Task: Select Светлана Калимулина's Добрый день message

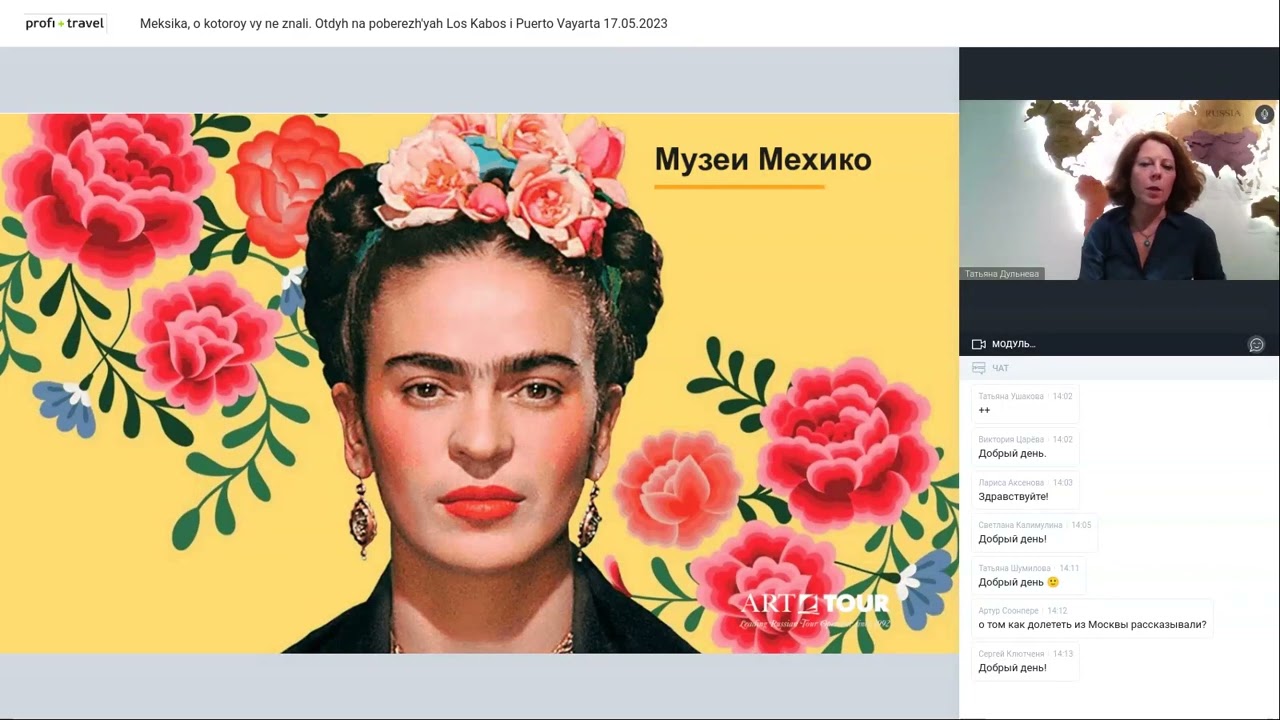Action: [x=1035, y=532]
